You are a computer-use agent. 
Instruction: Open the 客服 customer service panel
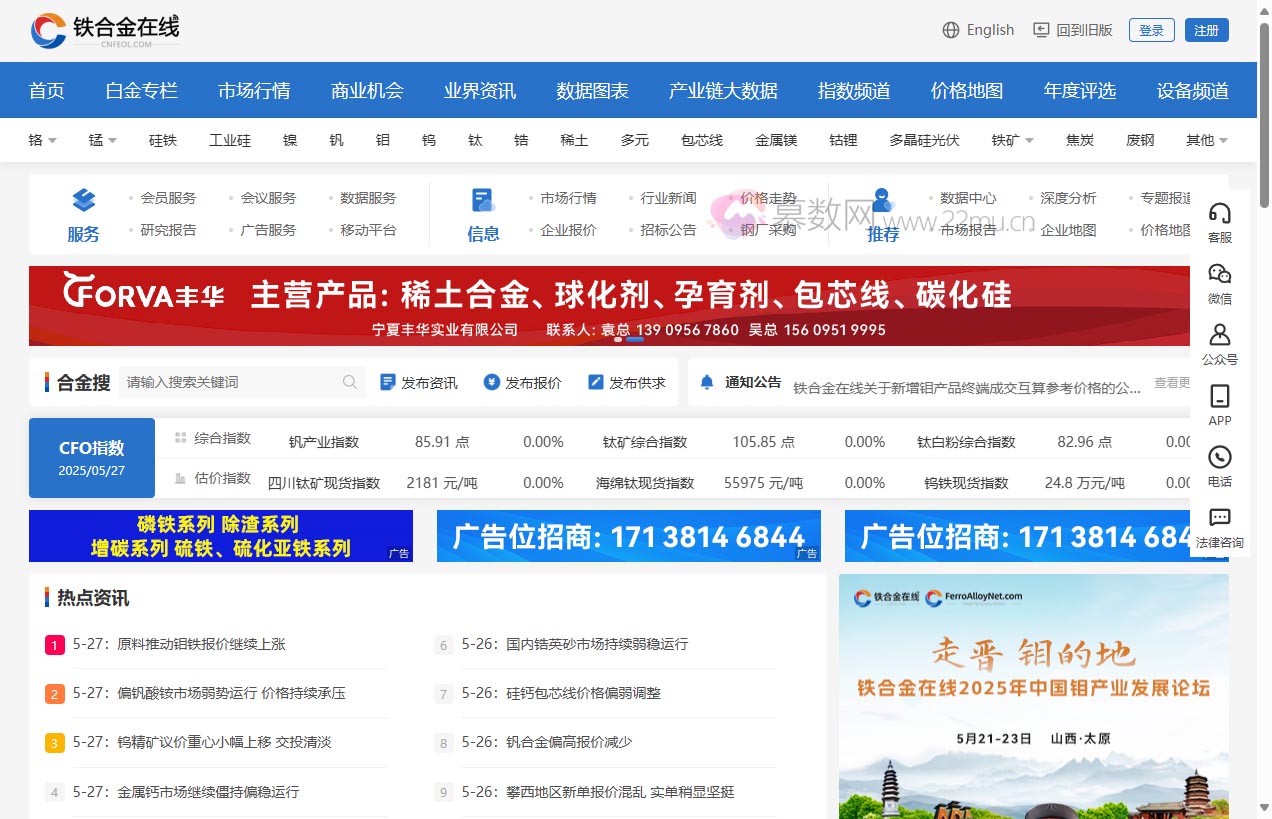[1219, 222]
